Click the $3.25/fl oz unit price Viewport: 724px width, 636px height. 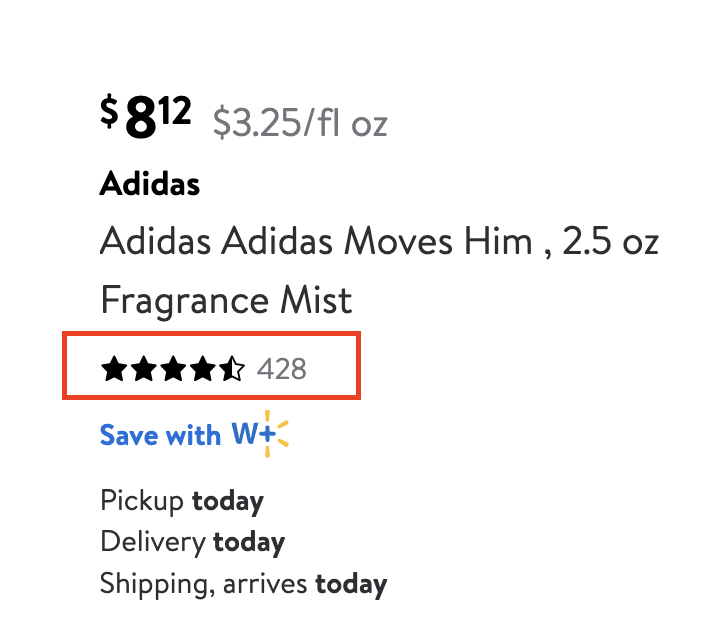[x=300, y=123]
